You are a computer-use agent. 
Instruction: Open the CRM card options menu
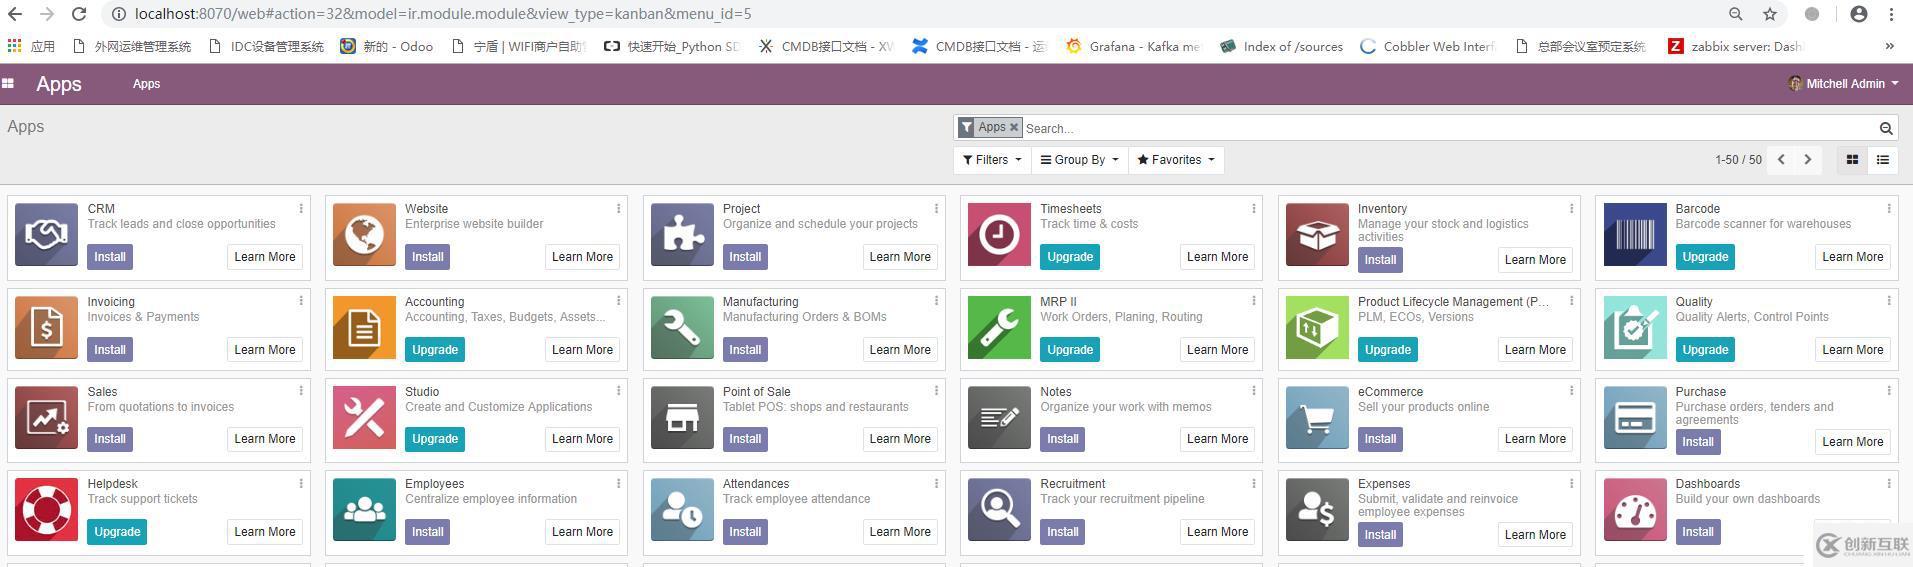click(x=301, y=209)
